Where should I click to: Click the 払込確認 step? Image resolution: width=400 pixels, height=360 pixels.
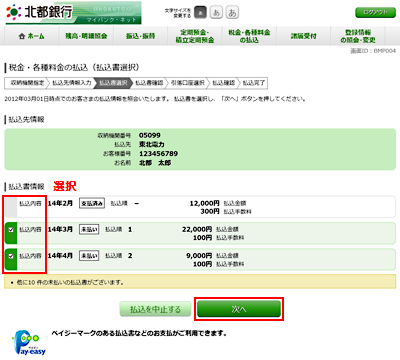click(x=224, y=83)
